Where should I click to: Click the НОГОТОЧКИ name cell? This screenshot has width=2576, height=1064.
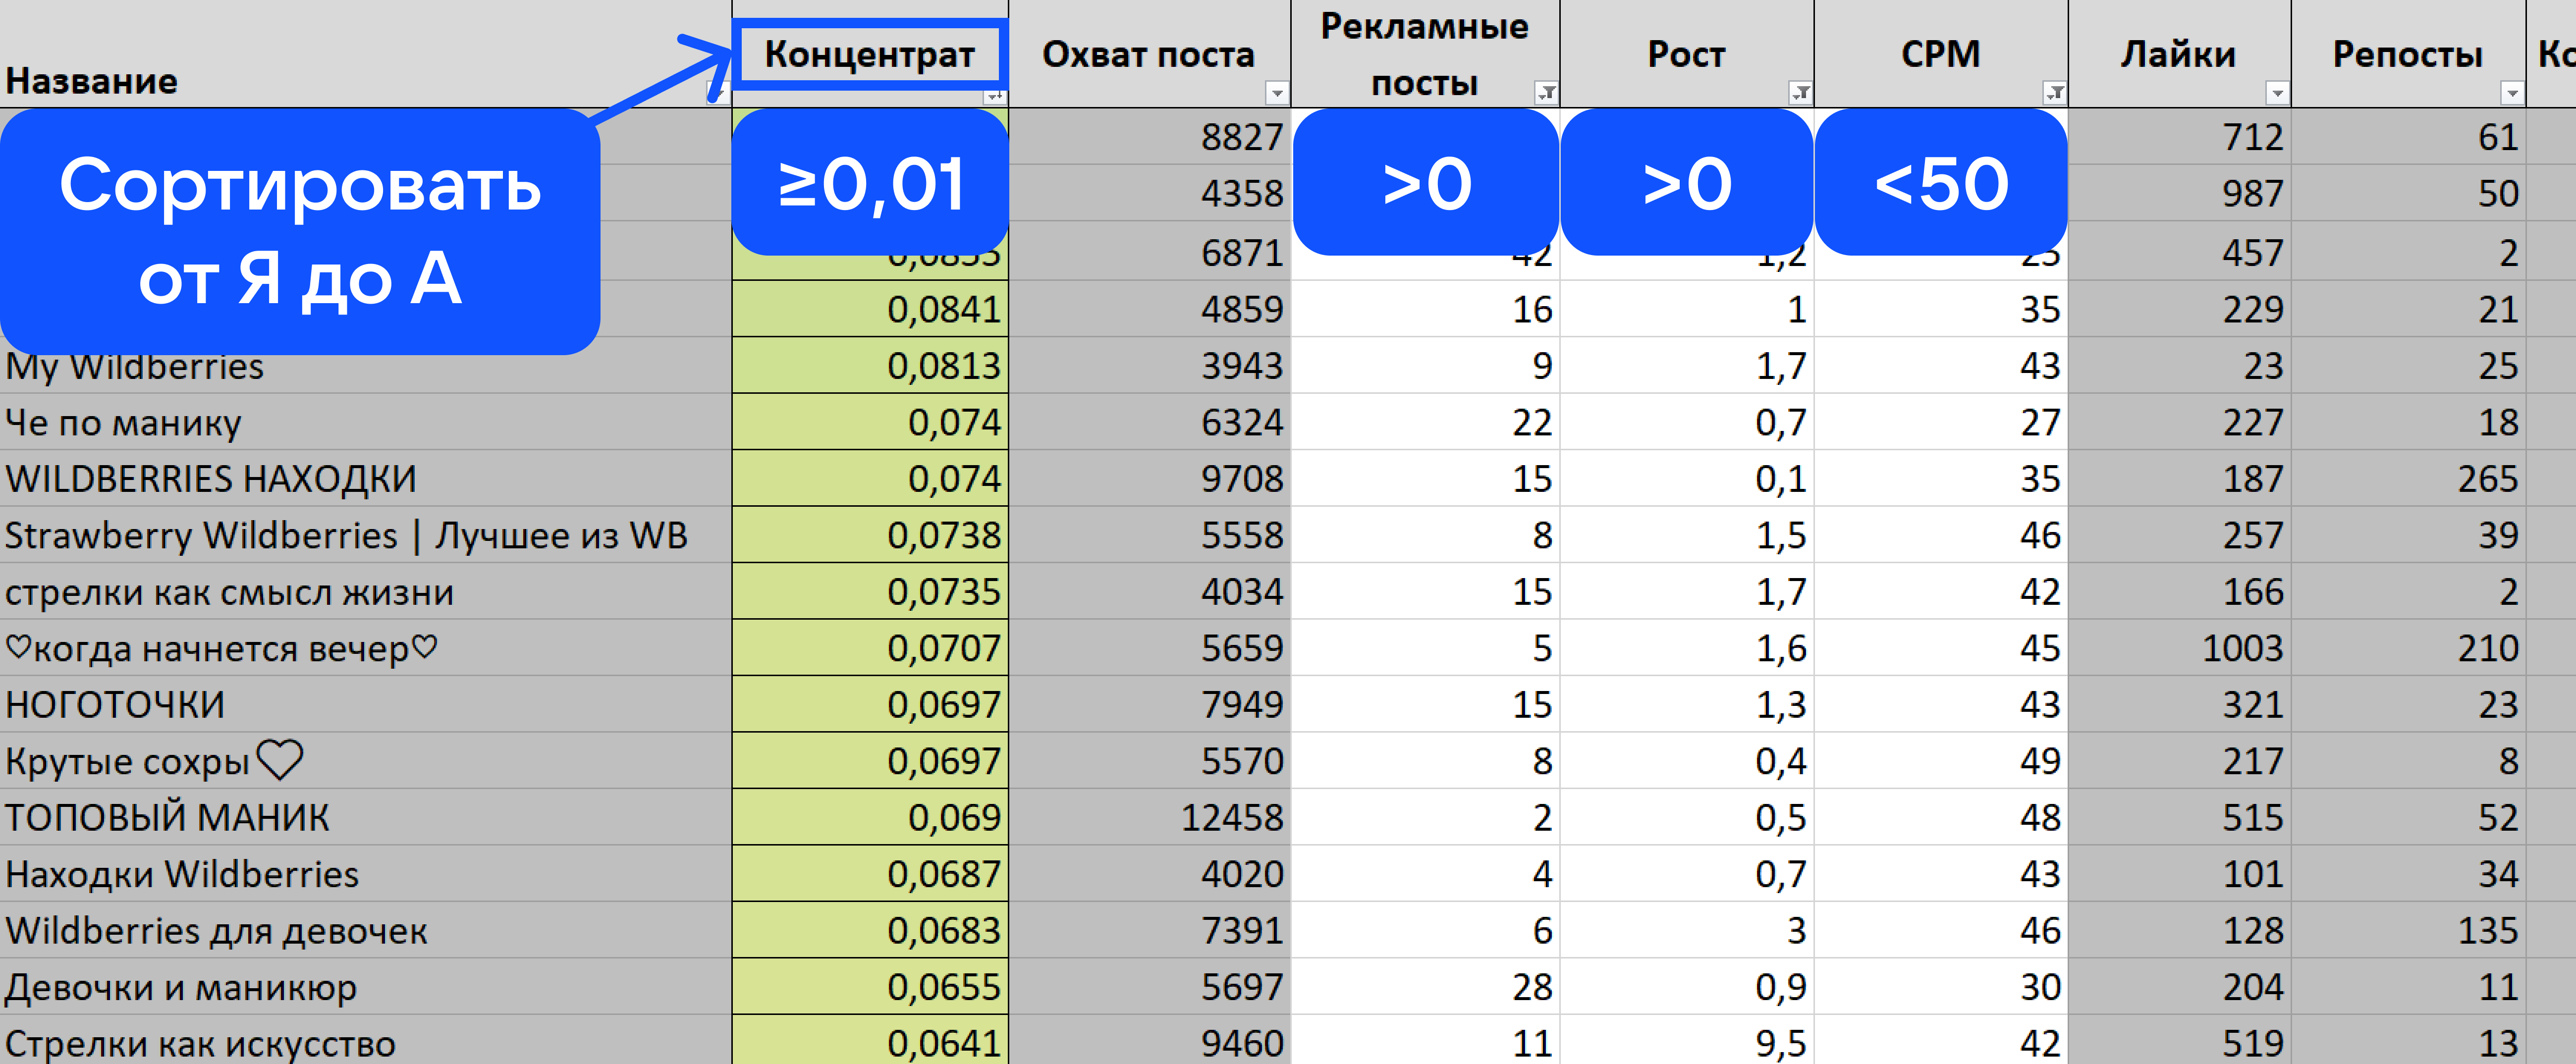[366, 705]
